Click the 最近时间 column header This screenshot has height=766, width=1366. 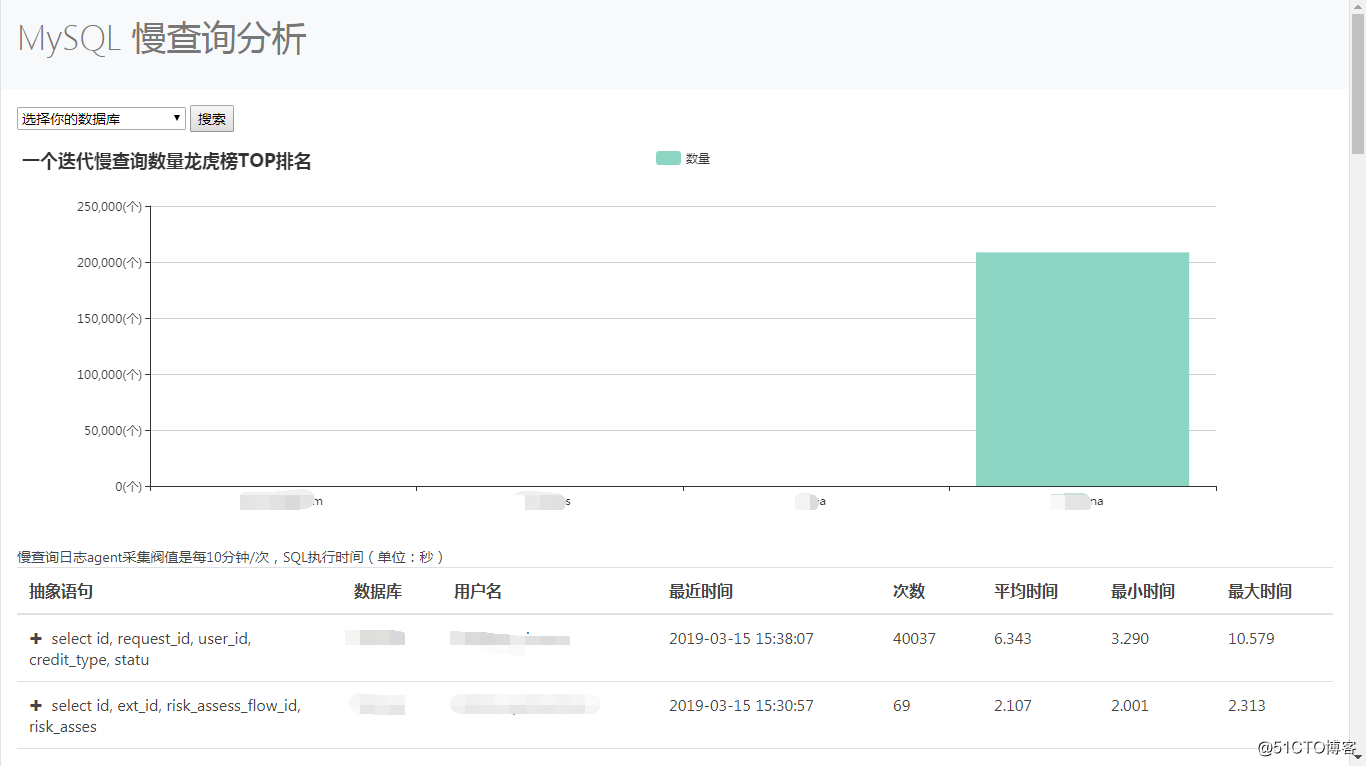tap(701, 591)
